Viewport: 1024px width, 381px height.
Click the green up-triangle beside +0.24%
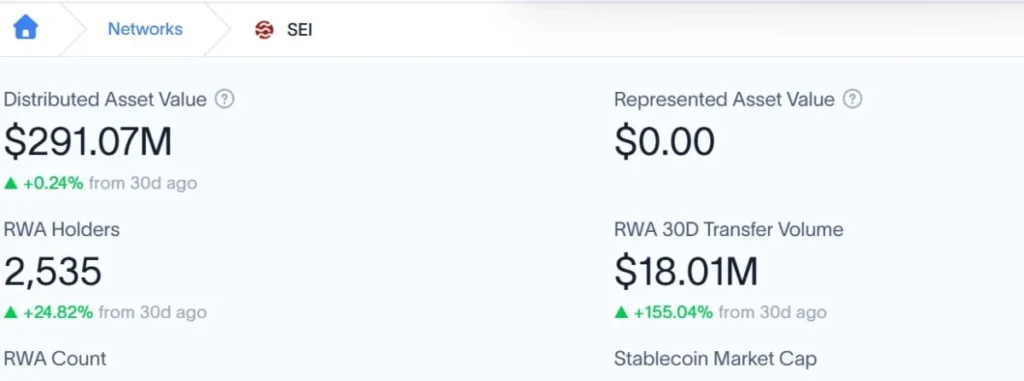10,184
